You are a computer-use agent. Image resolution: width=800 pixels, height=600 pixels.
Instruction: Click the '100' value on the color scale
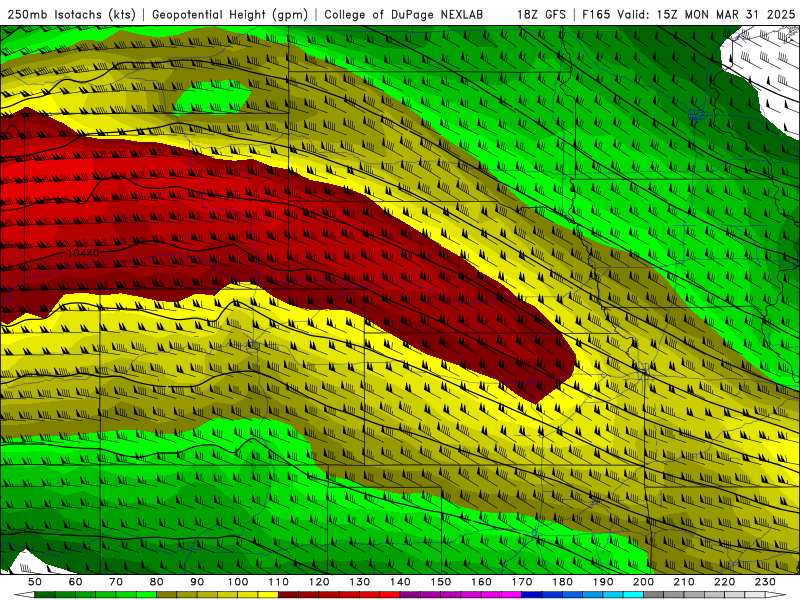pos(238,582)
